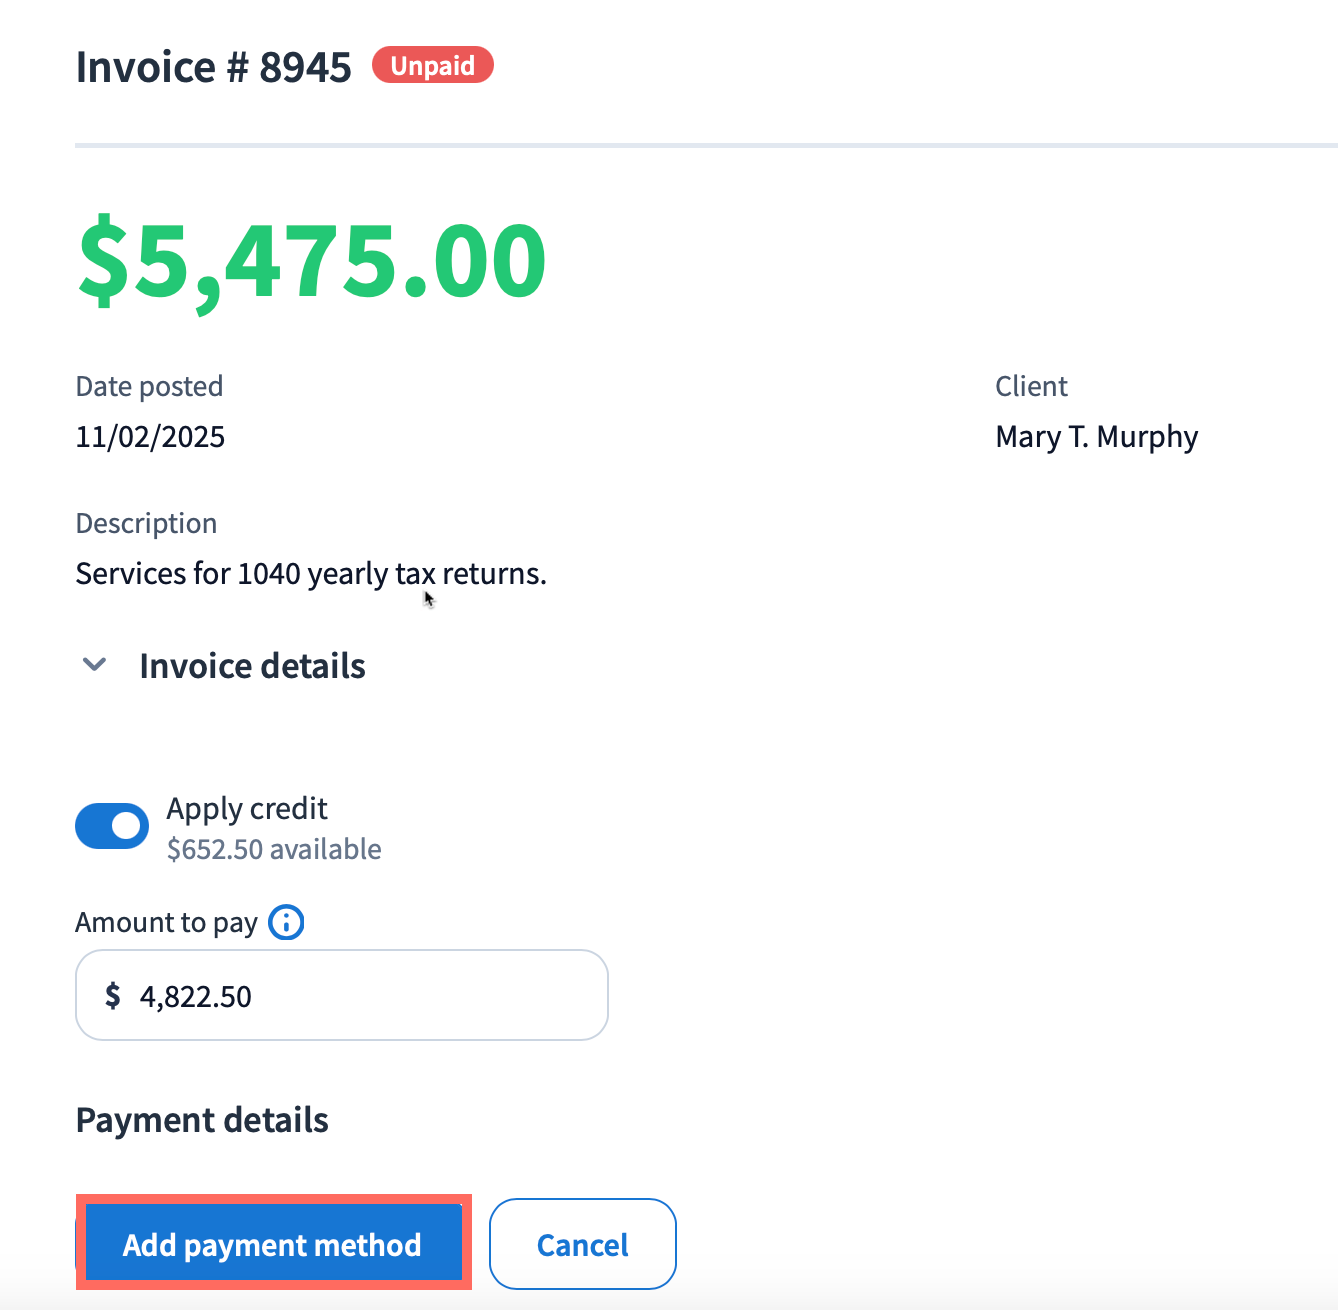Click the dollar sign in the amount field

pos(113,996)
